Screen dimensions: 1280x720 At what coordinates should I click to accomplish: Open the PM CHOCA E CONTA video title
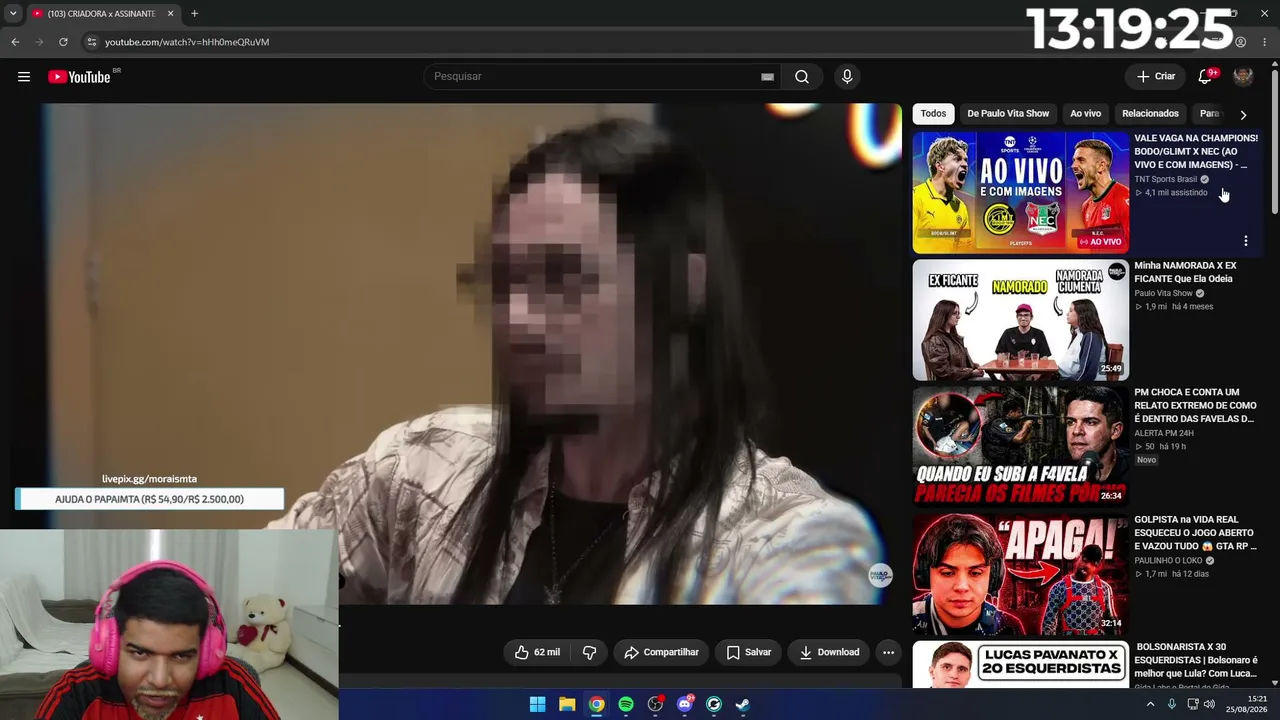coord(1195,405)
